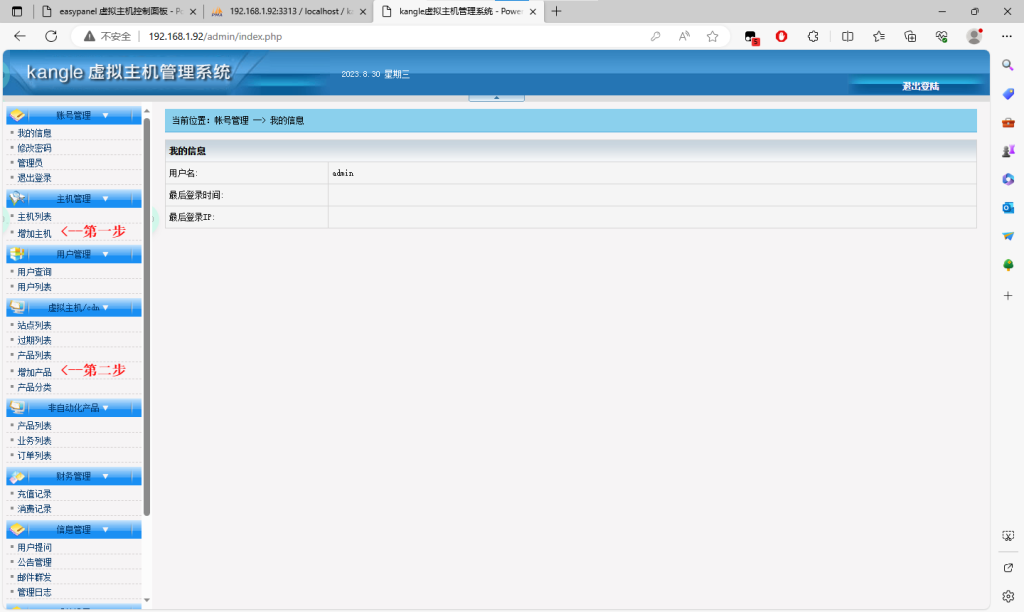This screenshot has height=612, width=1024.
Task: Click the 财务管理 section icon
Action: (x=18, y=476)
